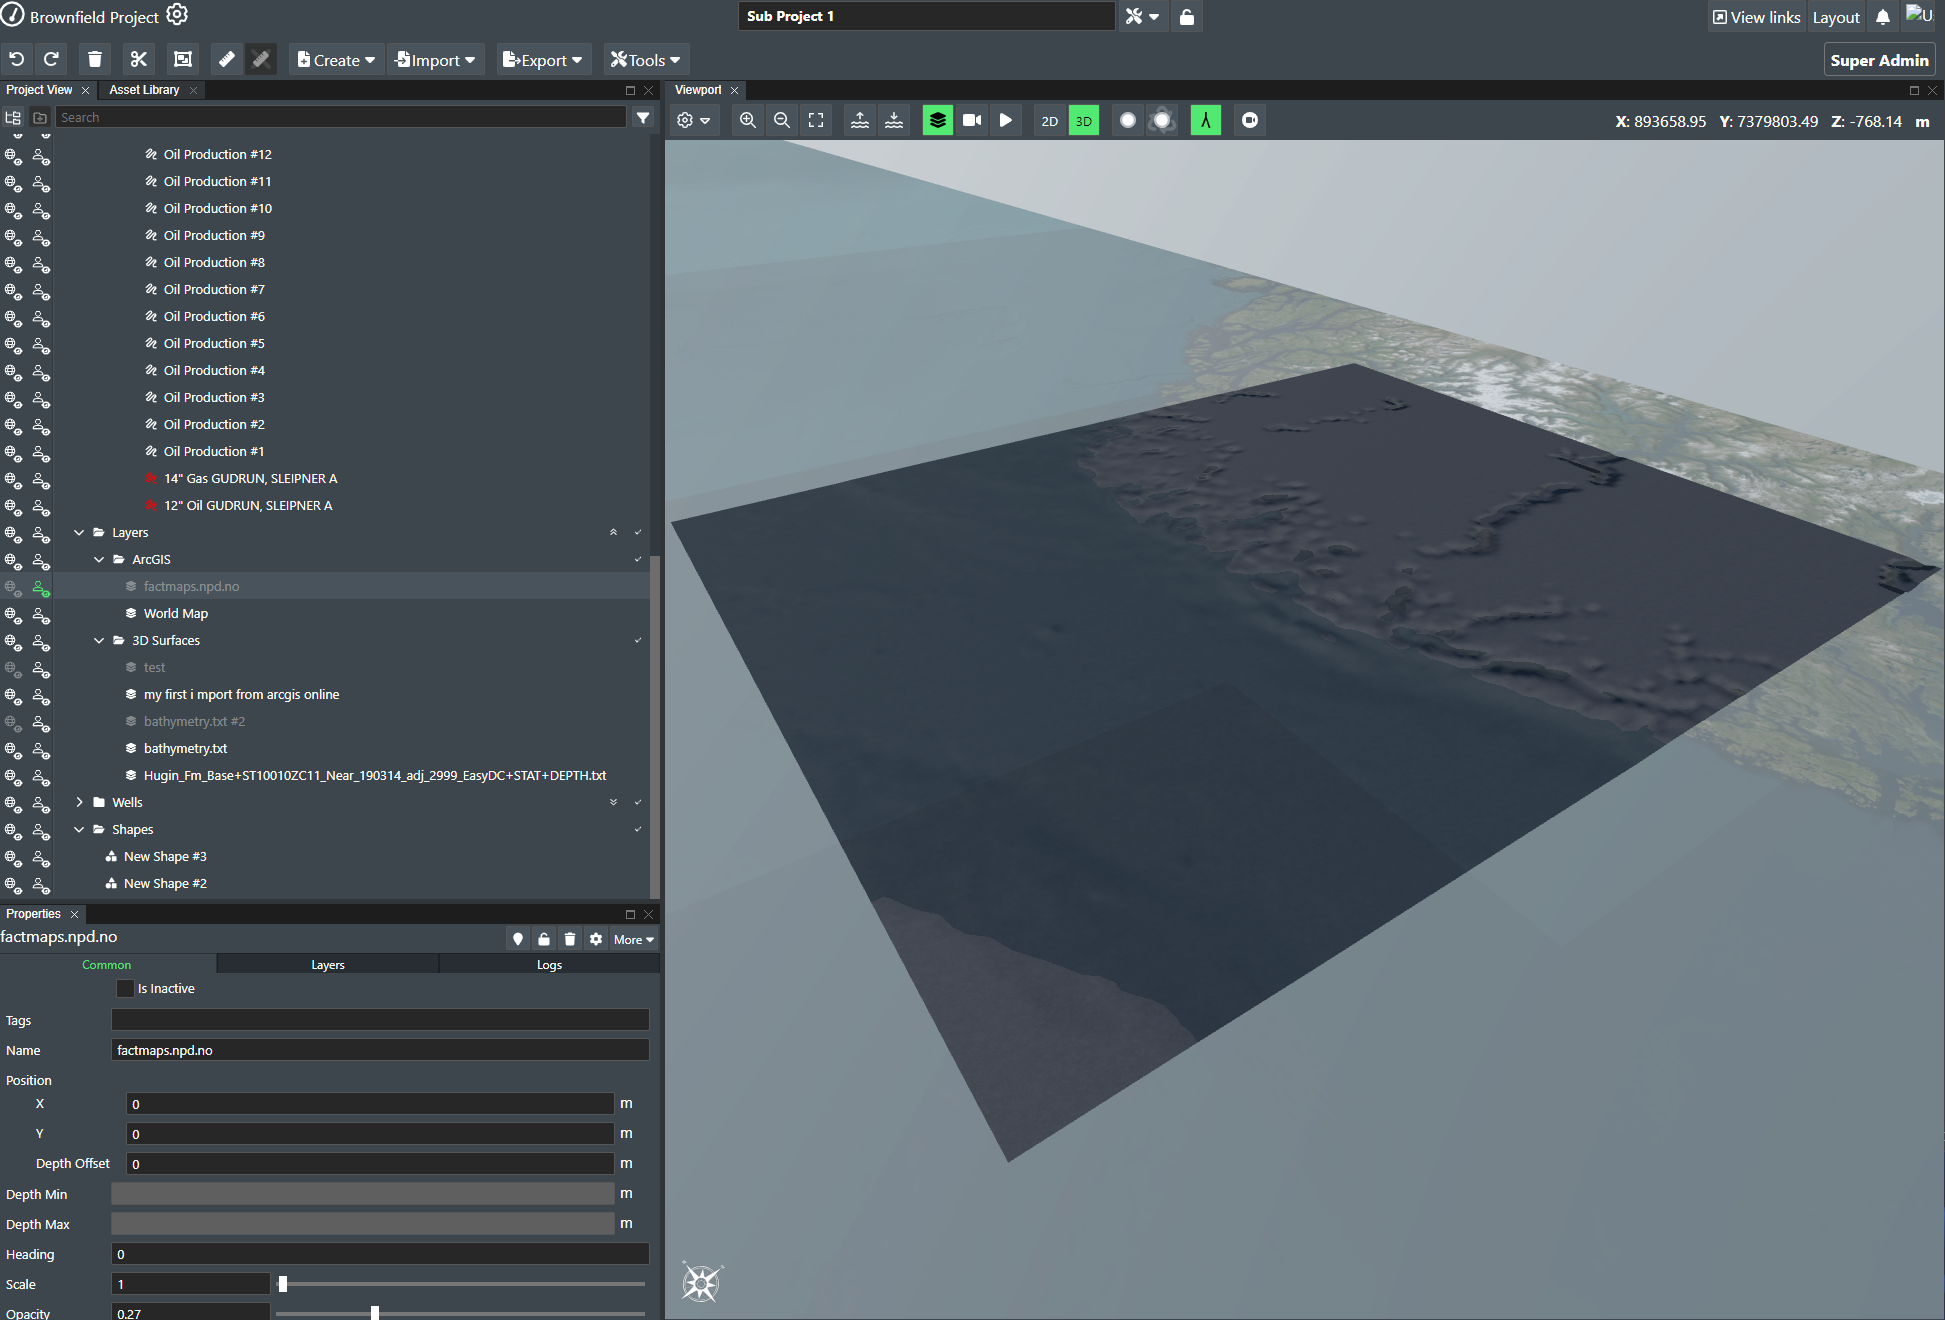Collapse the Layers folder
Viewport: 1945px width, 1320px height.
(79, 533)
